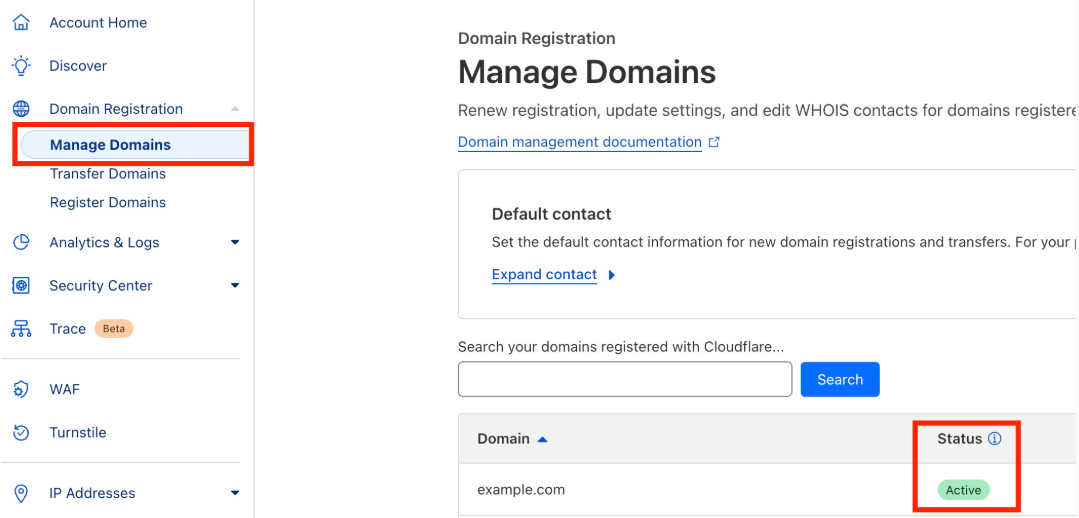
Task: Click the Discover lightbulb icon
Action: 21,66
